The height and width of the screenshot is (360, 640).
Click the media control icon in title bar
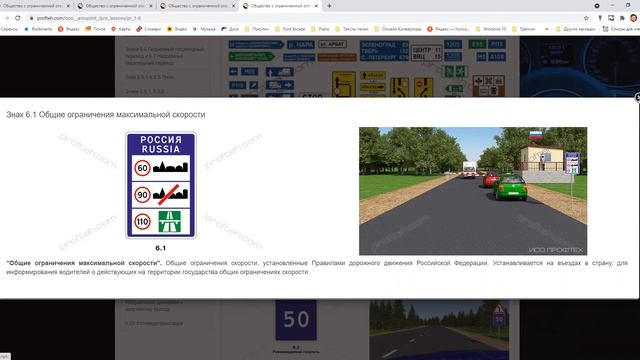coord(597,6)
